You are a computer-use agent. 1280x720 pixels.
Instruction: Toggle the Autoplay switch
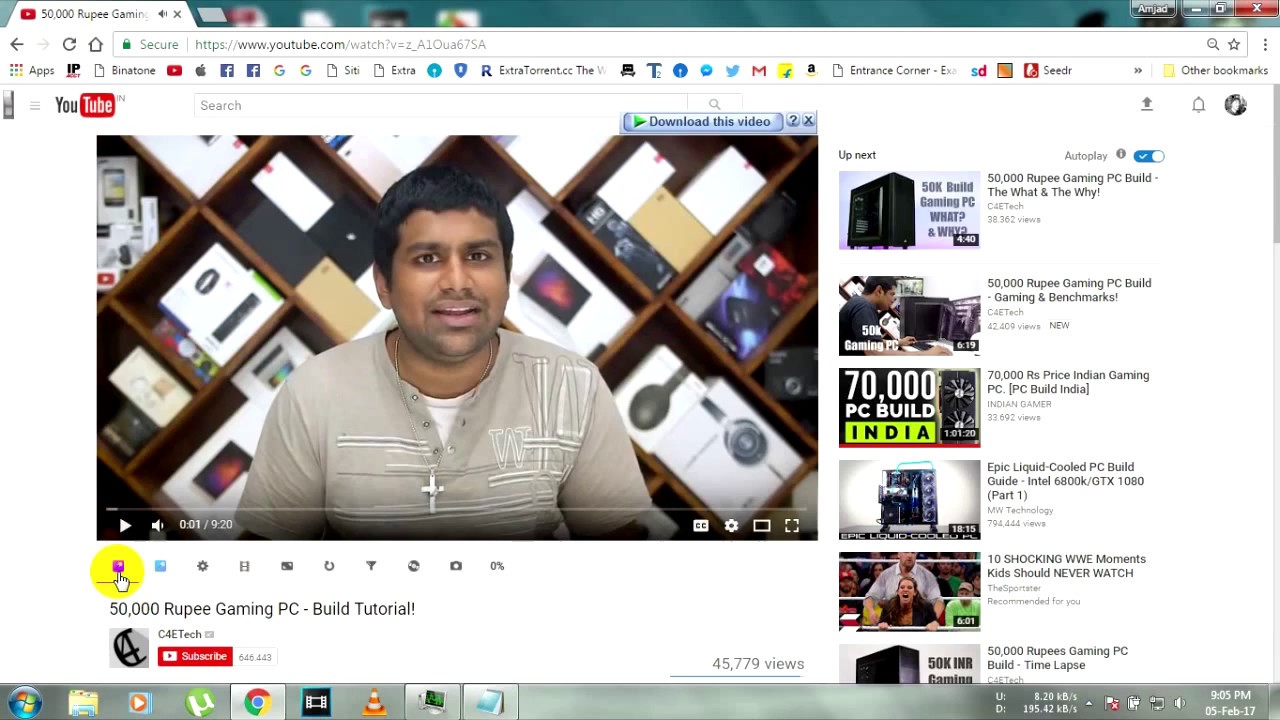pyautogui.click(x=1149, y=156)
